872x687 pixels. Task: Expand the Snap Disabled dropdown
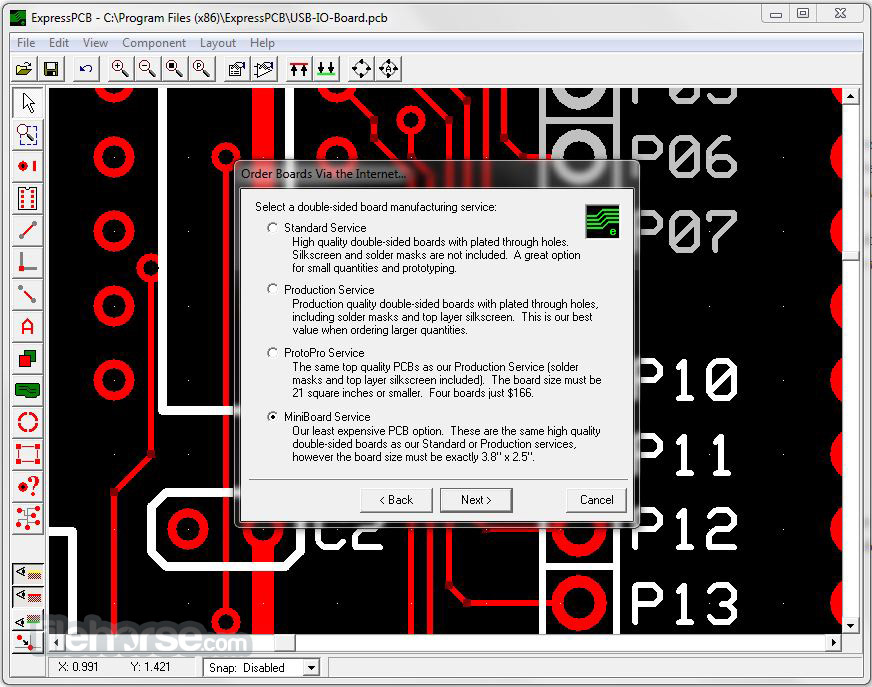pos(311,668)
